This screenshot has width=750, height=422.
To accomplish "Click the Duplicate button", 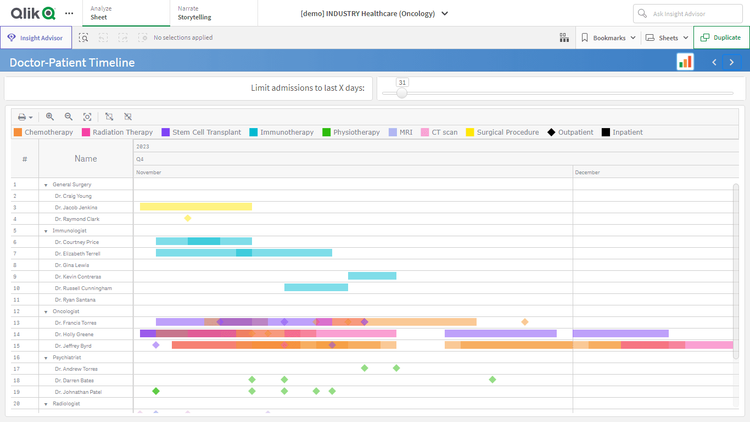I will [x=720, y=38].
